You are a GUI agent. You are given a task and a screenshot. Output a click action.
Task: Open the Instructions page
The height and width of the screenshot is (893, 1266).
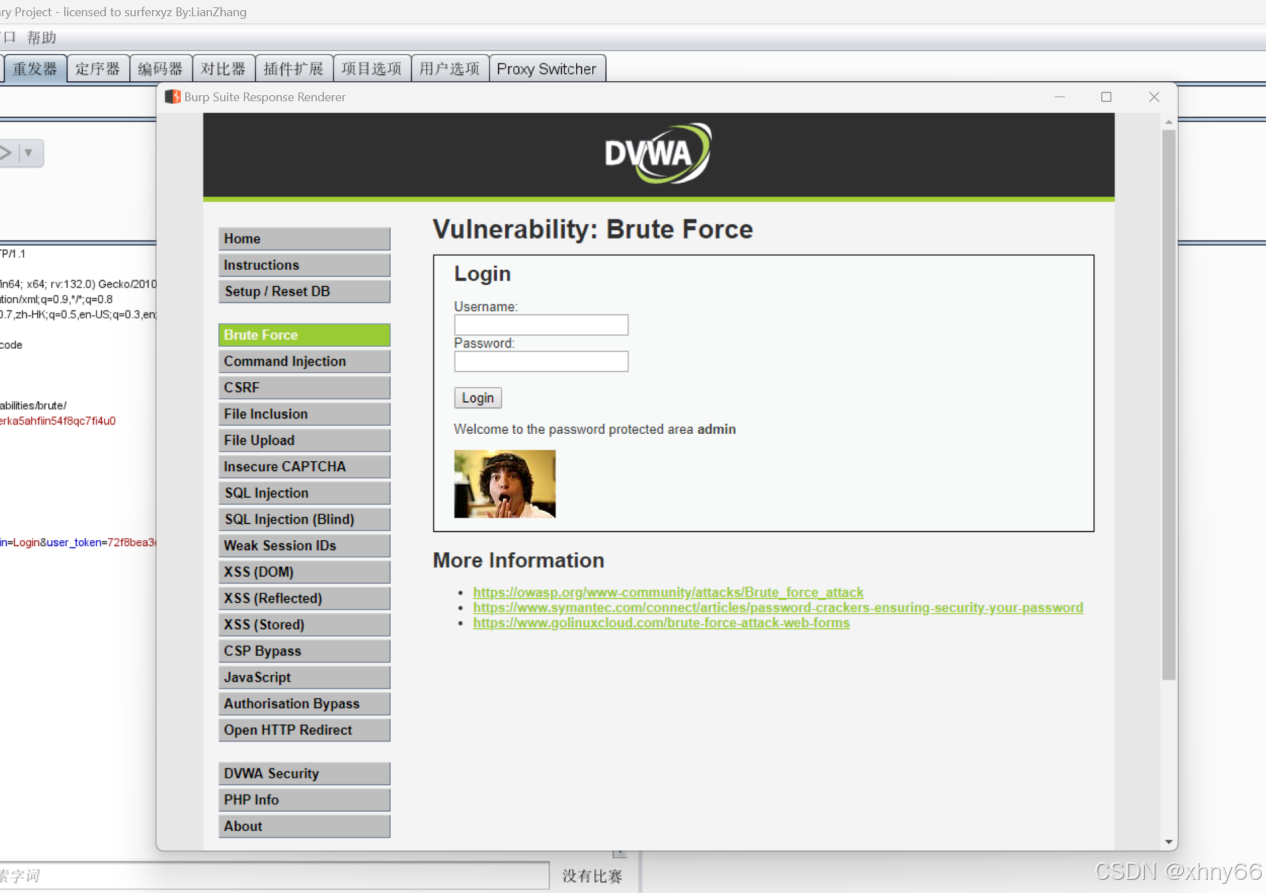coord(304,265)
